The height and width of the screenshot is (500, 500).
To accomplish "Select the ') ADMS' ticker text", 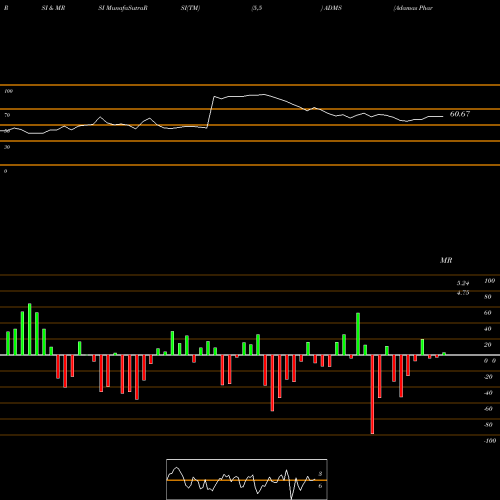I will point(331,8).
